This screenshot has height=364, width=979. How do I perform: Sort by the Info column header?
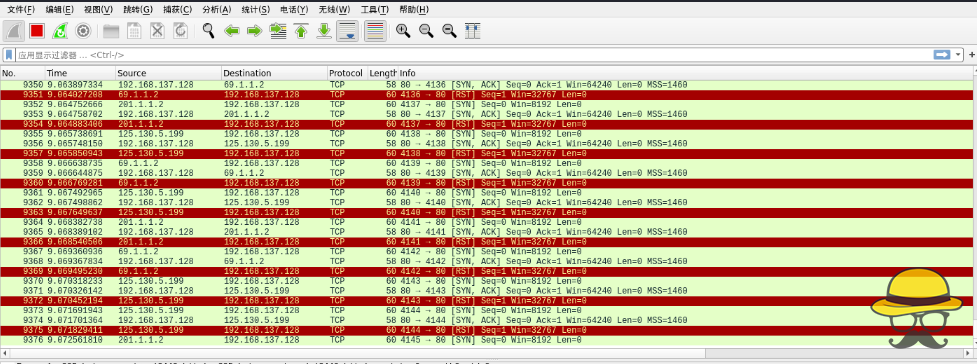tap(686, 73)
